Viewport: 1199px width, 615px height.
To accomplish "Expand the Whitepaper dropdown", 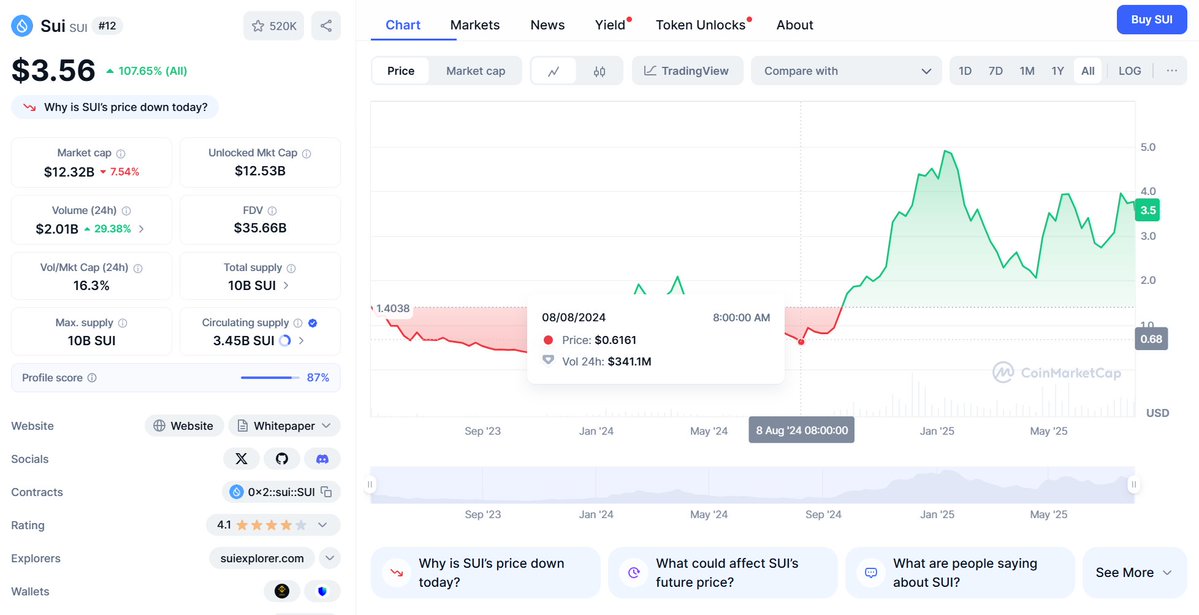I will coord(284,426).
